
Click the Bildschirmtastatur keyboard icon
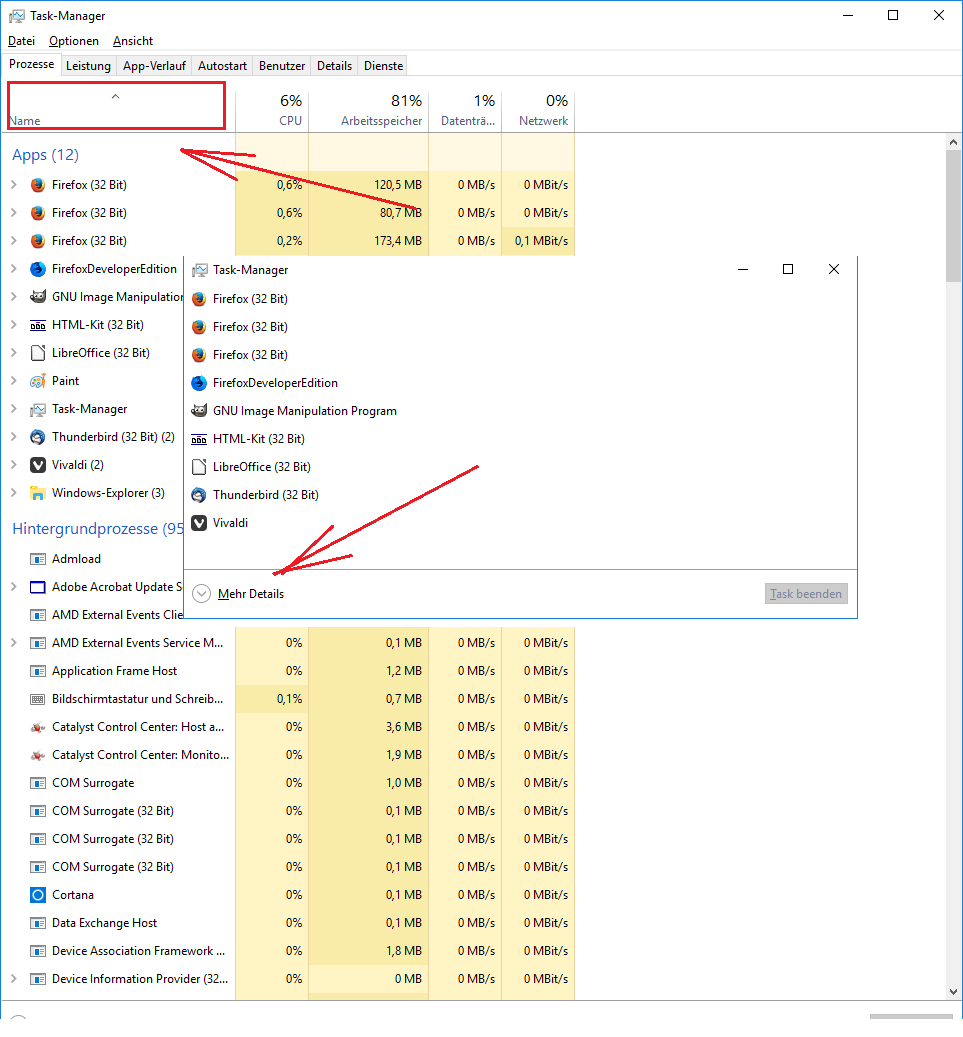(38, 699)
